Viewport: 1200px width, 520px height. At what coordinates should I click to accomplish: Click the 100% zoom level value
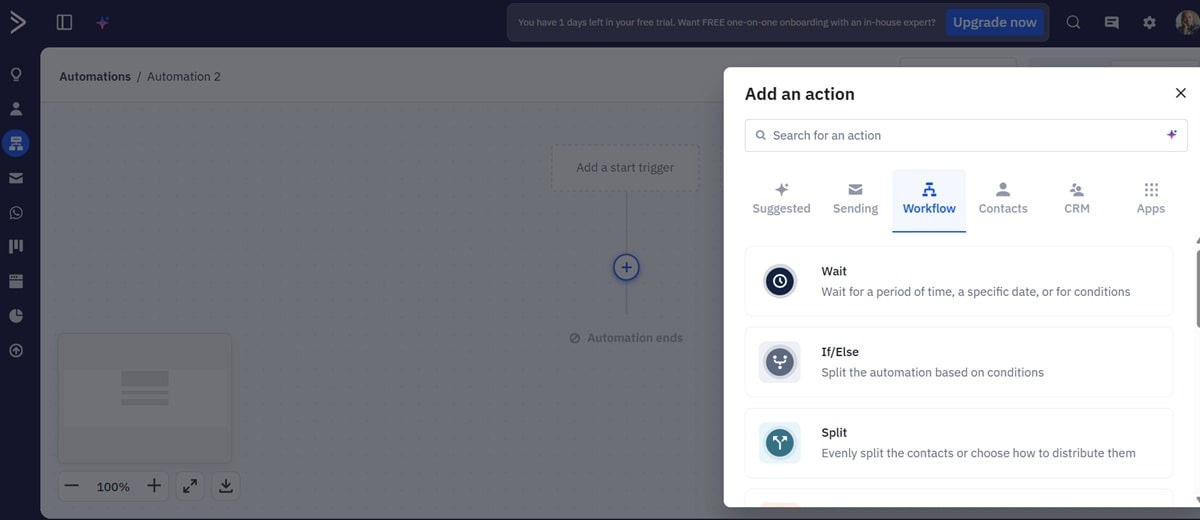(x=113, y=487)
